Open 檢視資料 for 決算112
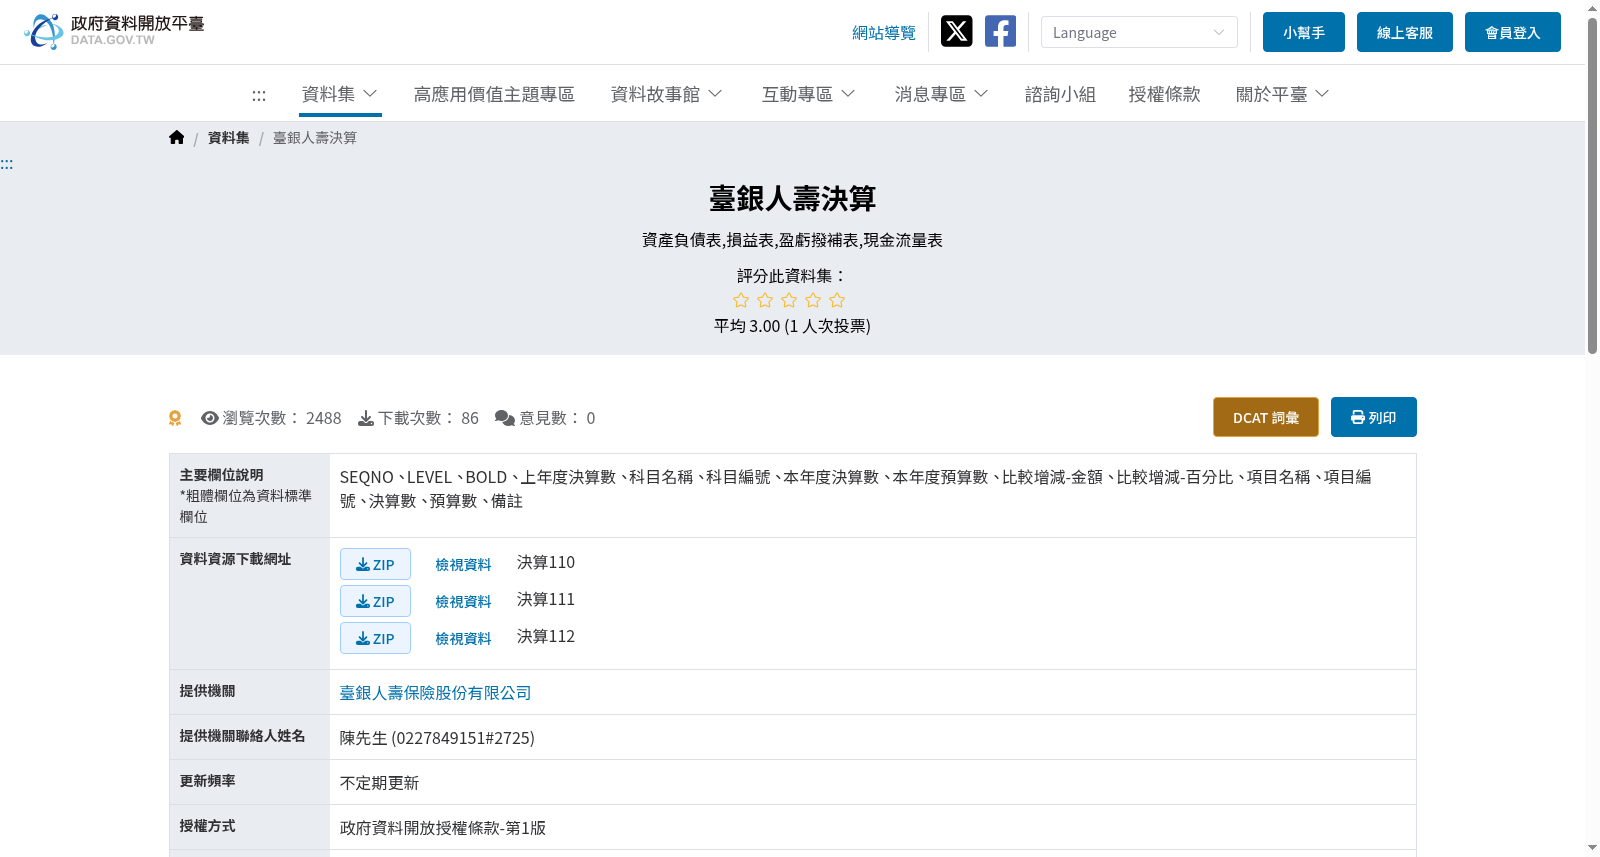1600x857 pixels. click(463, 638)
